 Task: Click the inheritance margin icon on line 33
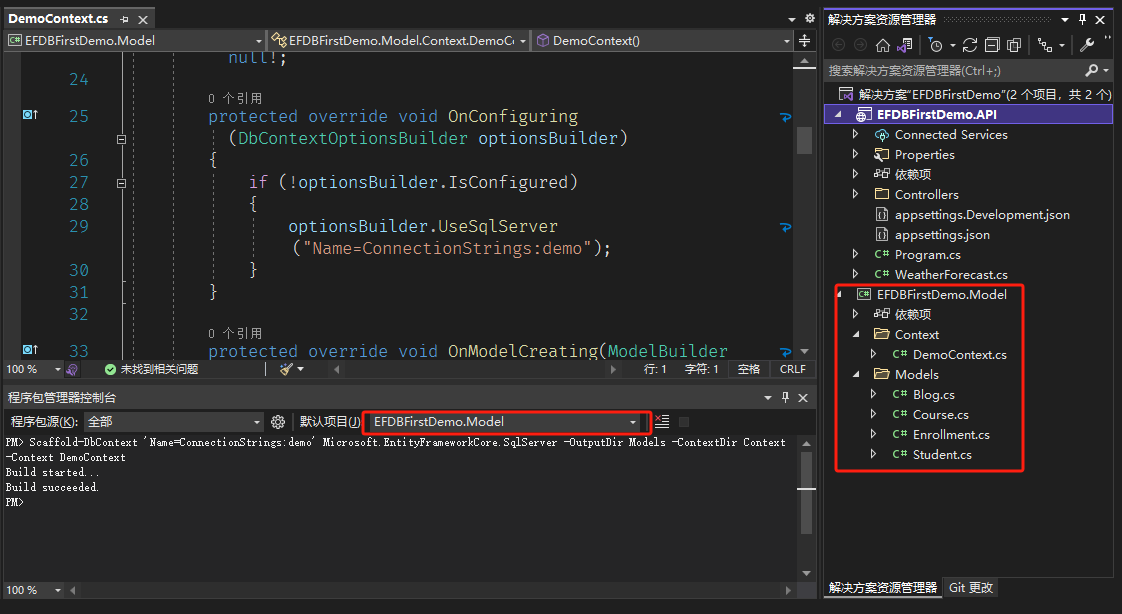30,349
